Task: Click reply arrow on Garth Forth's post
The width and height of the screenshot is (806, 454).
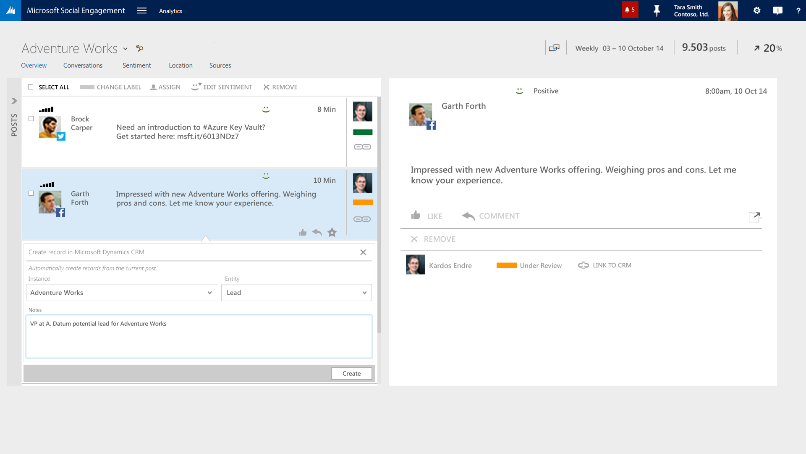Action: (x=317, y=232)
